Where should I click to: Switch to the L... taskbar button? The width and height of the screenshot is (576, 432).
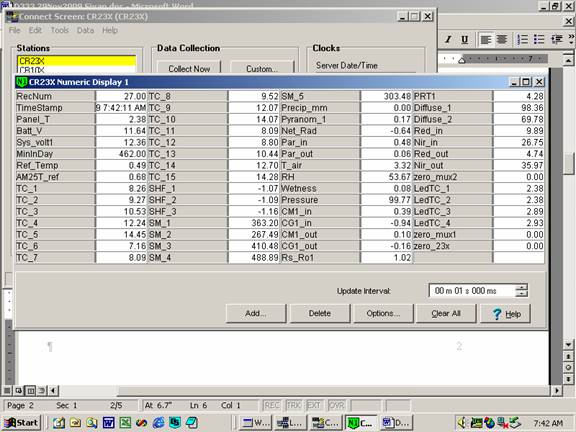click(290, 423)
